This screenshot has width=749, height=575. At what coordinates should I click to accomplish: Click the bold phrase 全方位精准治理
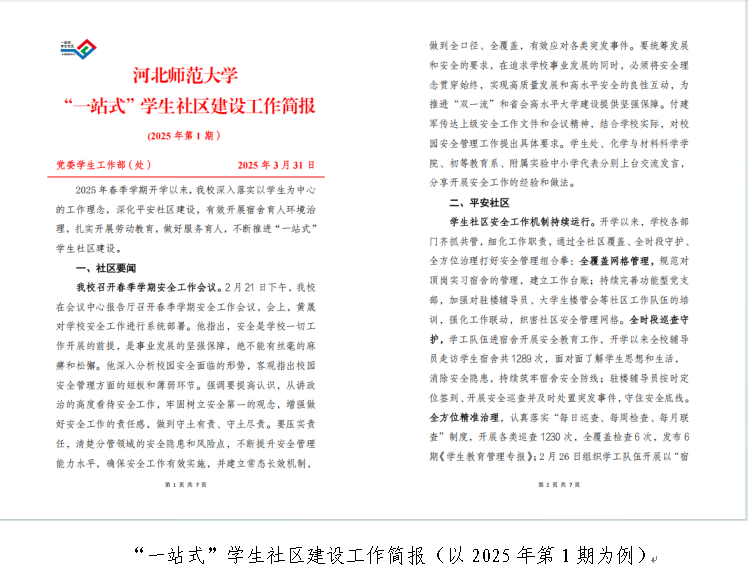tap(463, 416)
